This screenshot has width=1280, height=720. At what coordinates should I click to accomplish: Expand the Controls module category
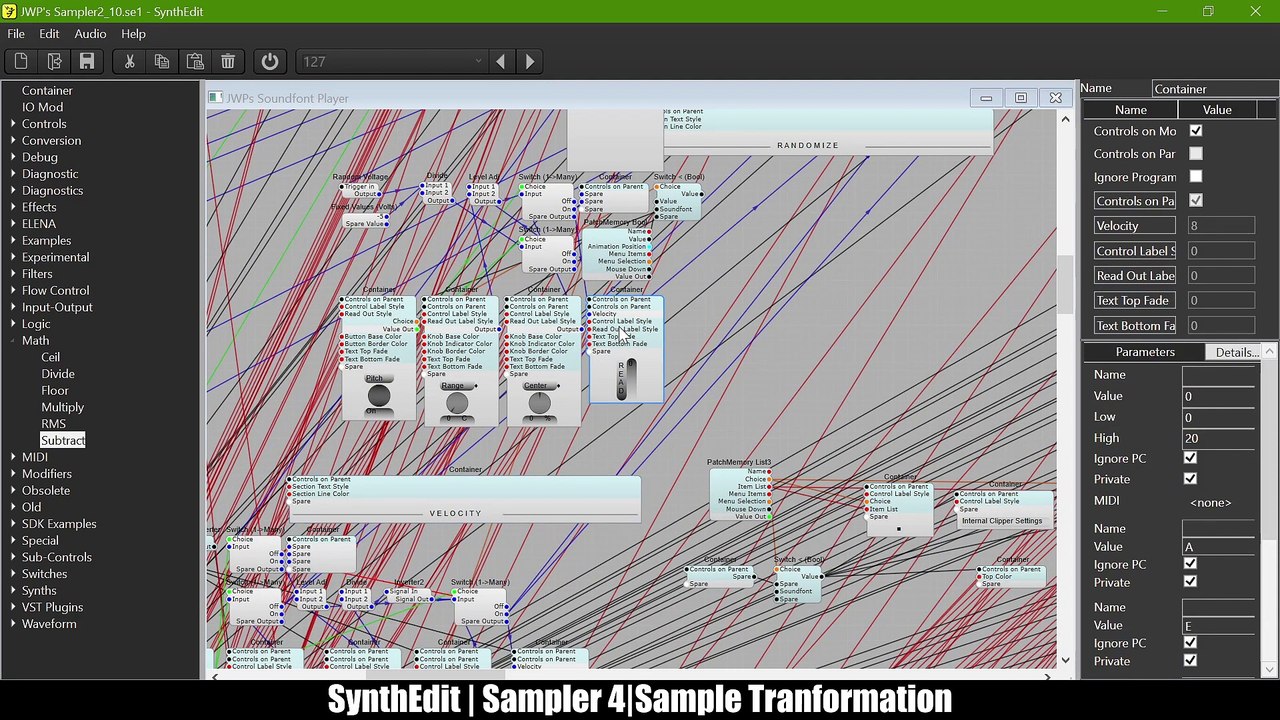pos(11,124)
